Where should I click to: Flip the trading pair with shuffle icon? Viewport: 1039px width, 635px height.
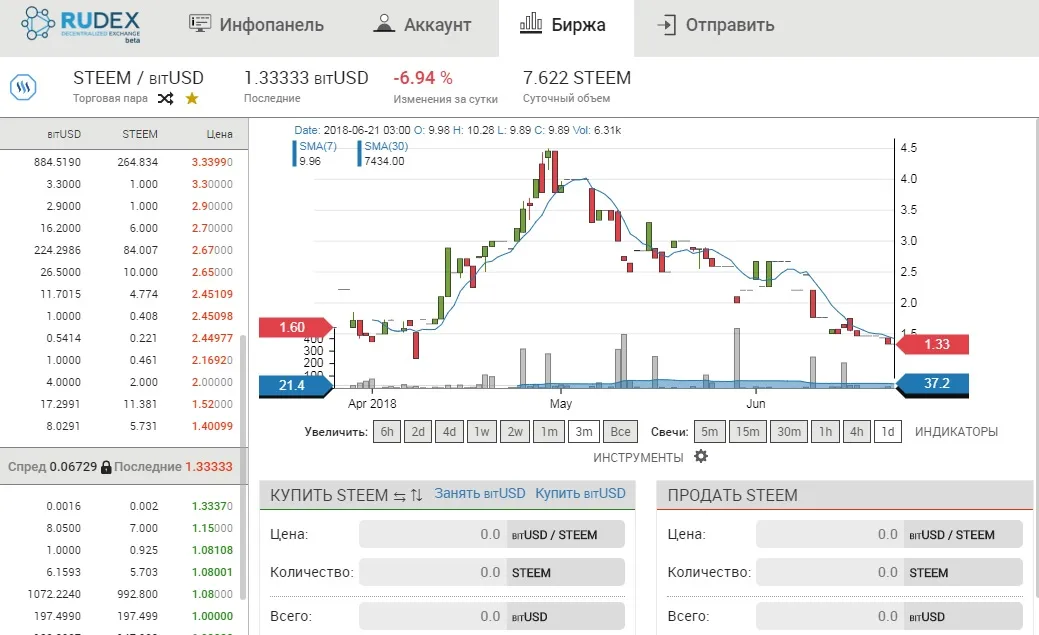(x=165, y=98)
